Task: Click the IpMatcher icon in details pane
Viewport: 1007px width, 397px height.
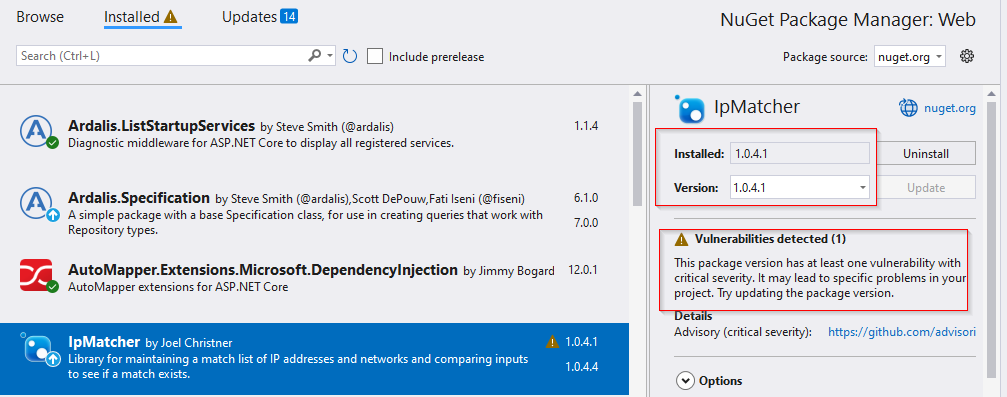Action: [691, 109]
